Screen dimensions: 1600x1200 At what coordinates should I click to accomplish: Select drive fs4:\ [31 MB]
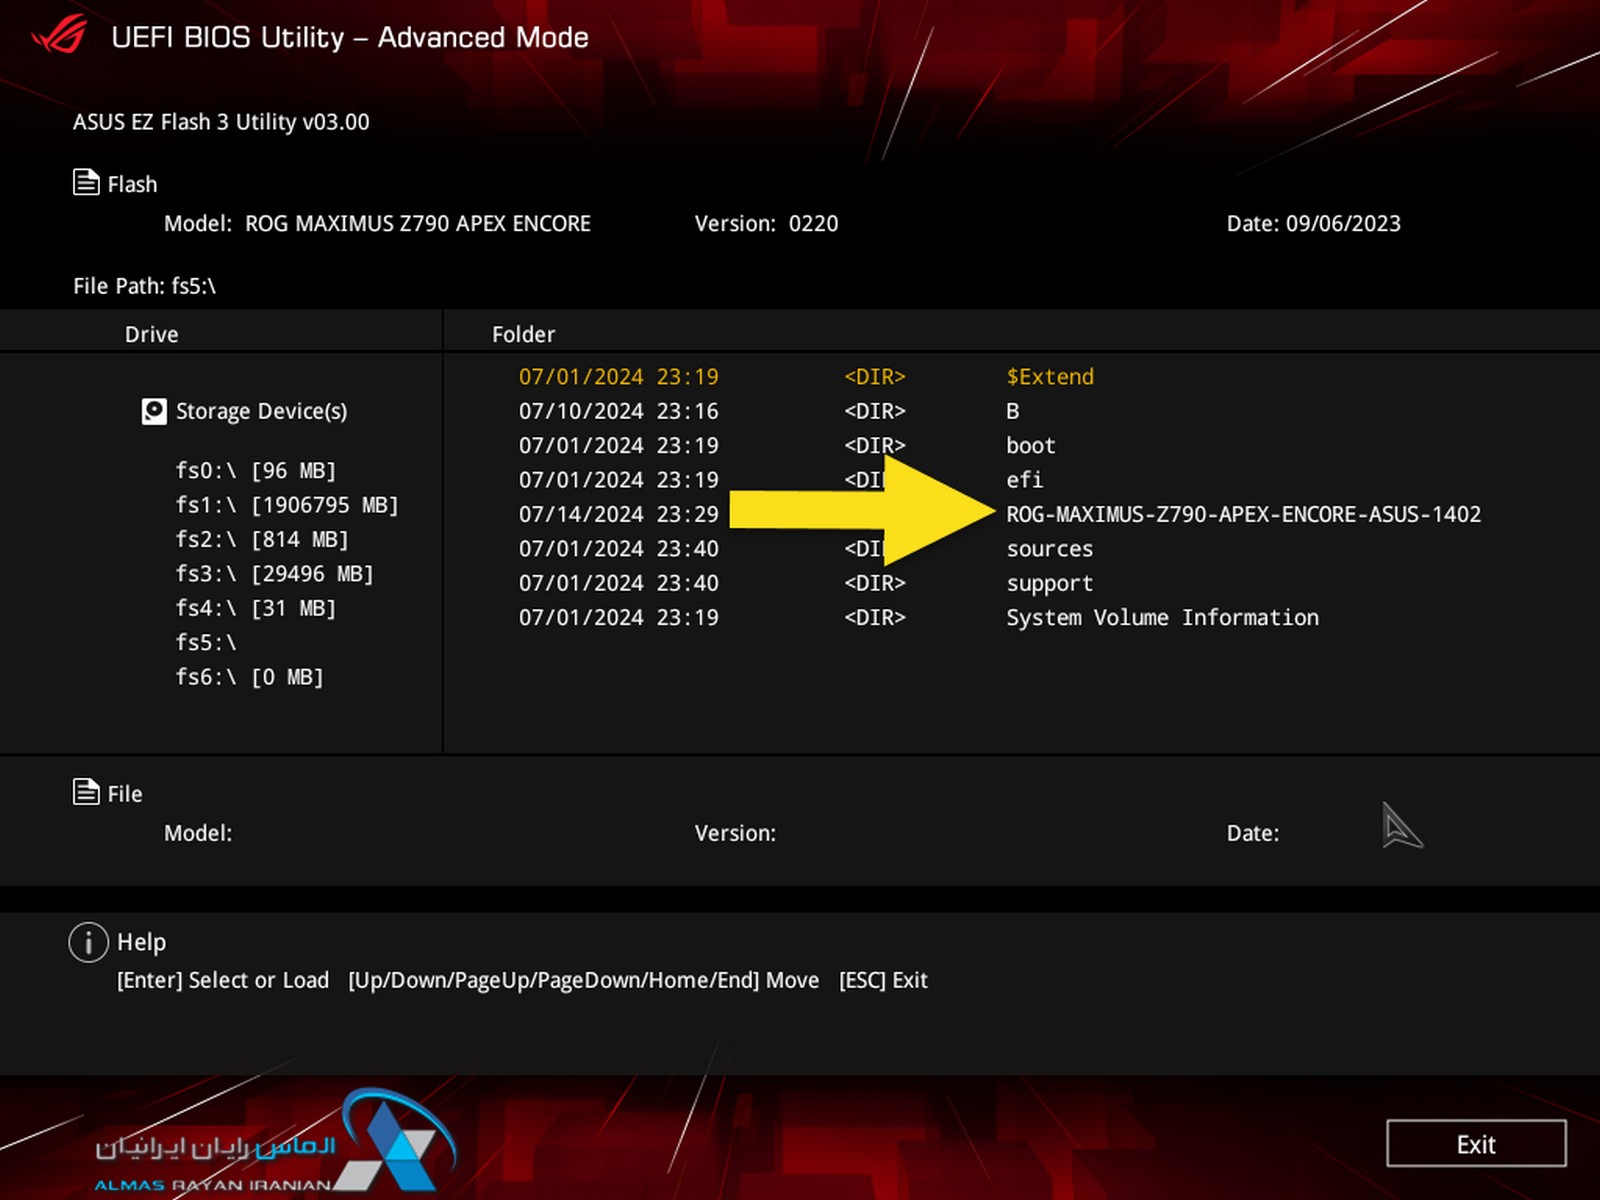pos(256,608)
